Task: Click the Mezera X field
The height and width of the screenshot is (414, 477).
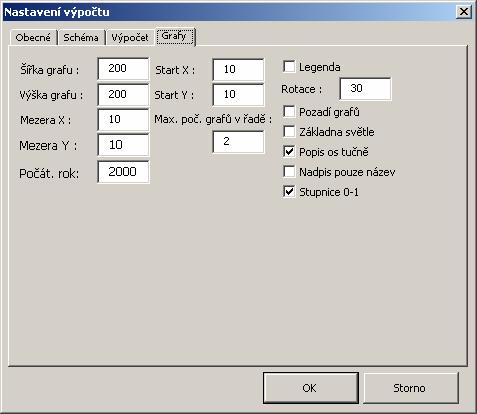Action: click(123, 120)
